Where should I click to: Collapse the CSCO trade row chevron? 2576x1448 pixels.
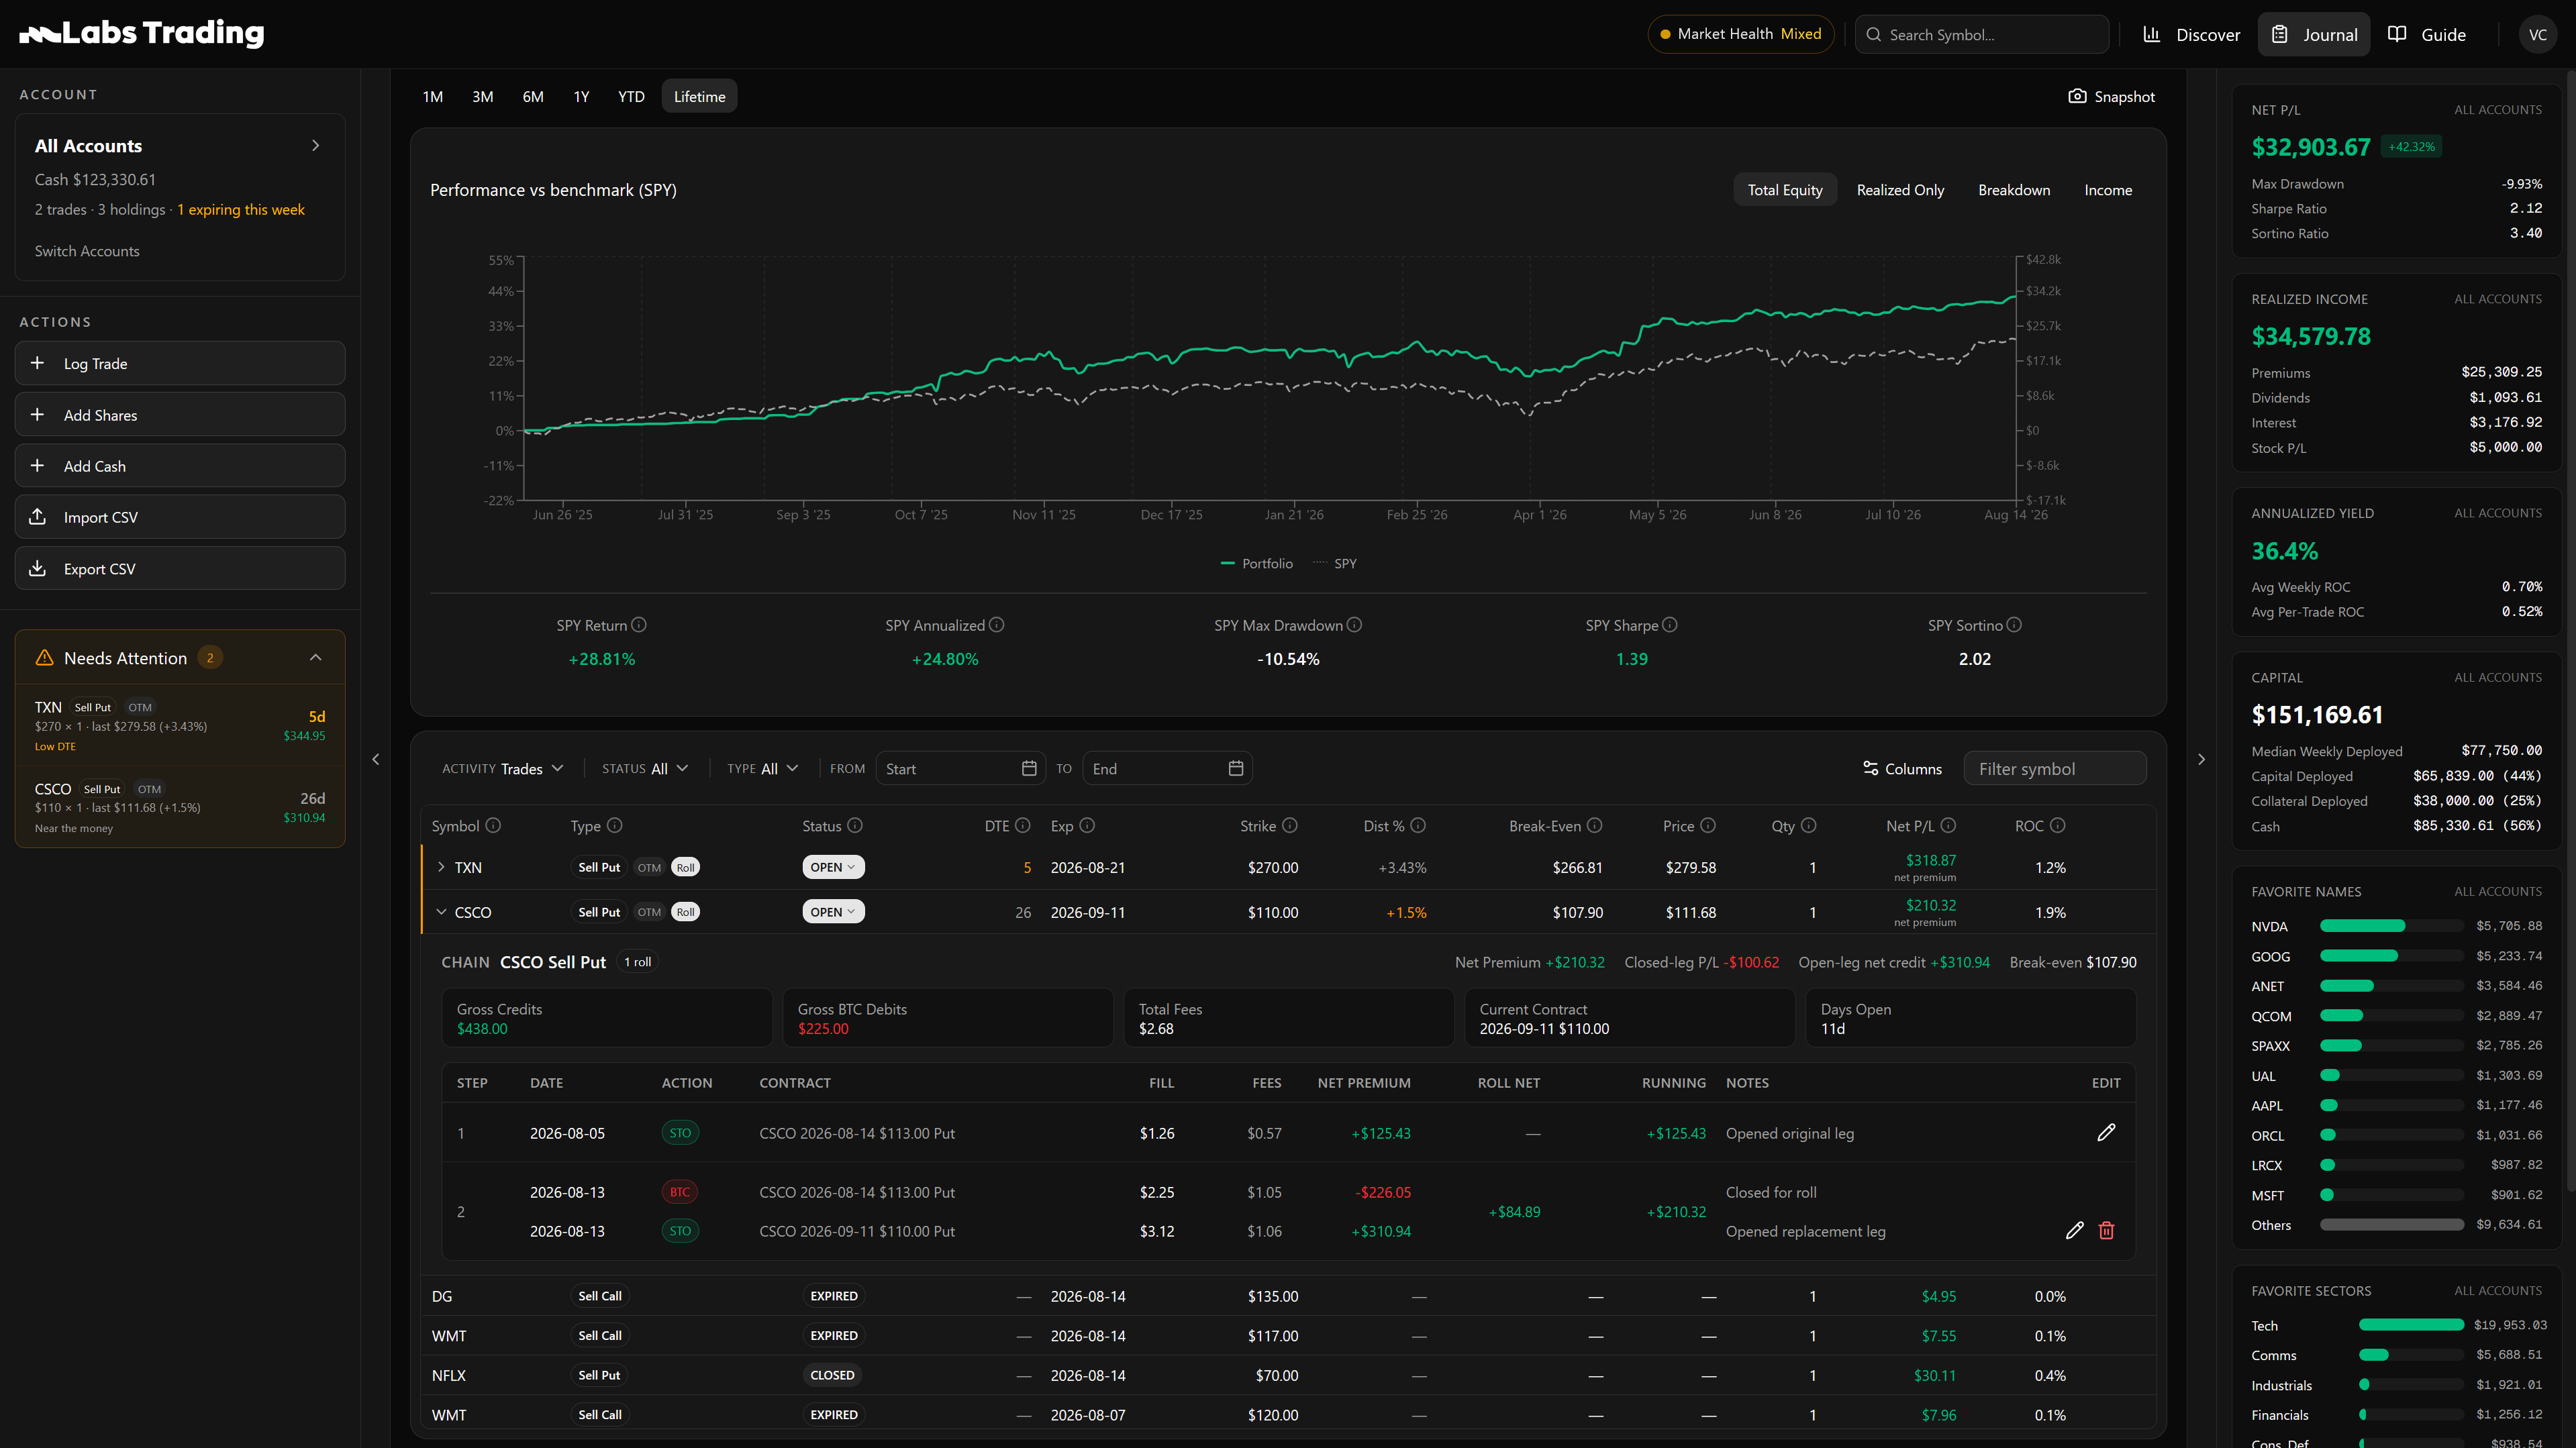tap(441, 912)
